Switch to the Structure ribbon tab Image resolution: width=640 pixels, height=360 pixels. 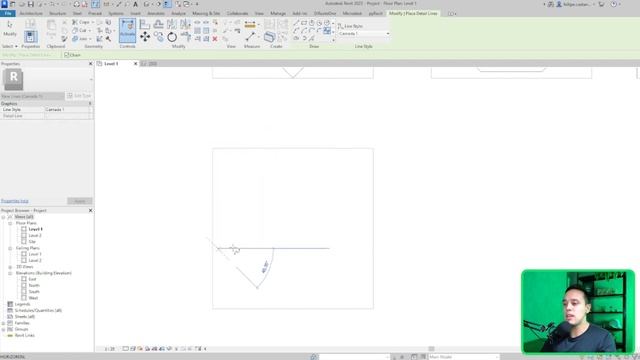pyautogui.click(x=58, y=13)
